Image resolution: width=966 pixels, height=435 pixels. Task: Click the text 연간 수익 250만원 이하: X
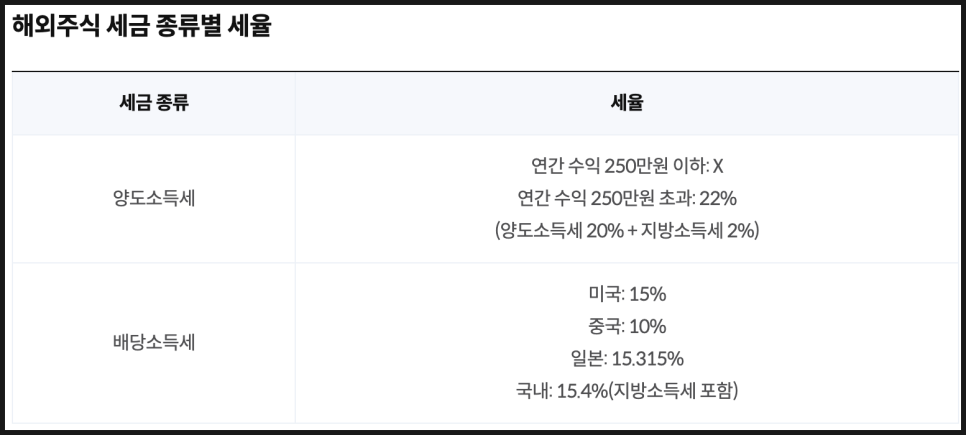pyautogui.click(x=627, y=166)
